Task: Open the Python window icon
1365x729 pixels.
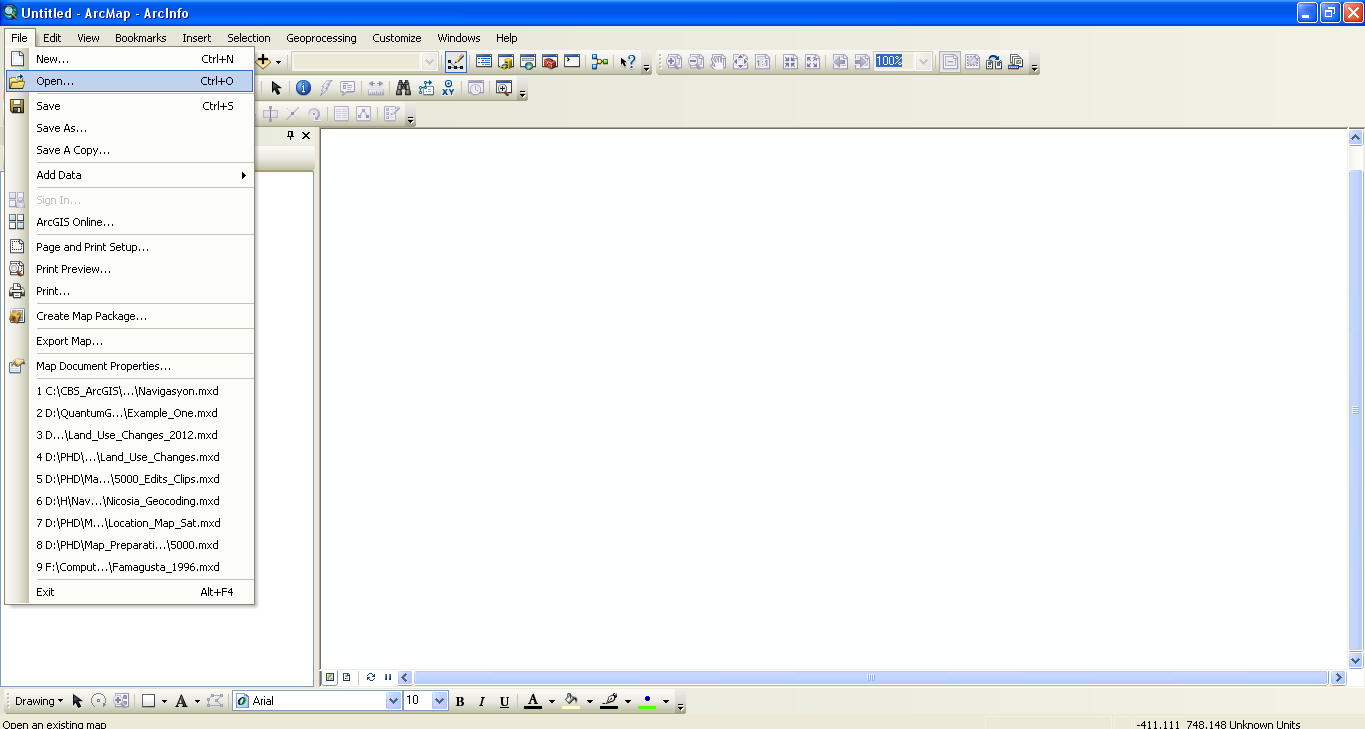Action: (572, 61)
